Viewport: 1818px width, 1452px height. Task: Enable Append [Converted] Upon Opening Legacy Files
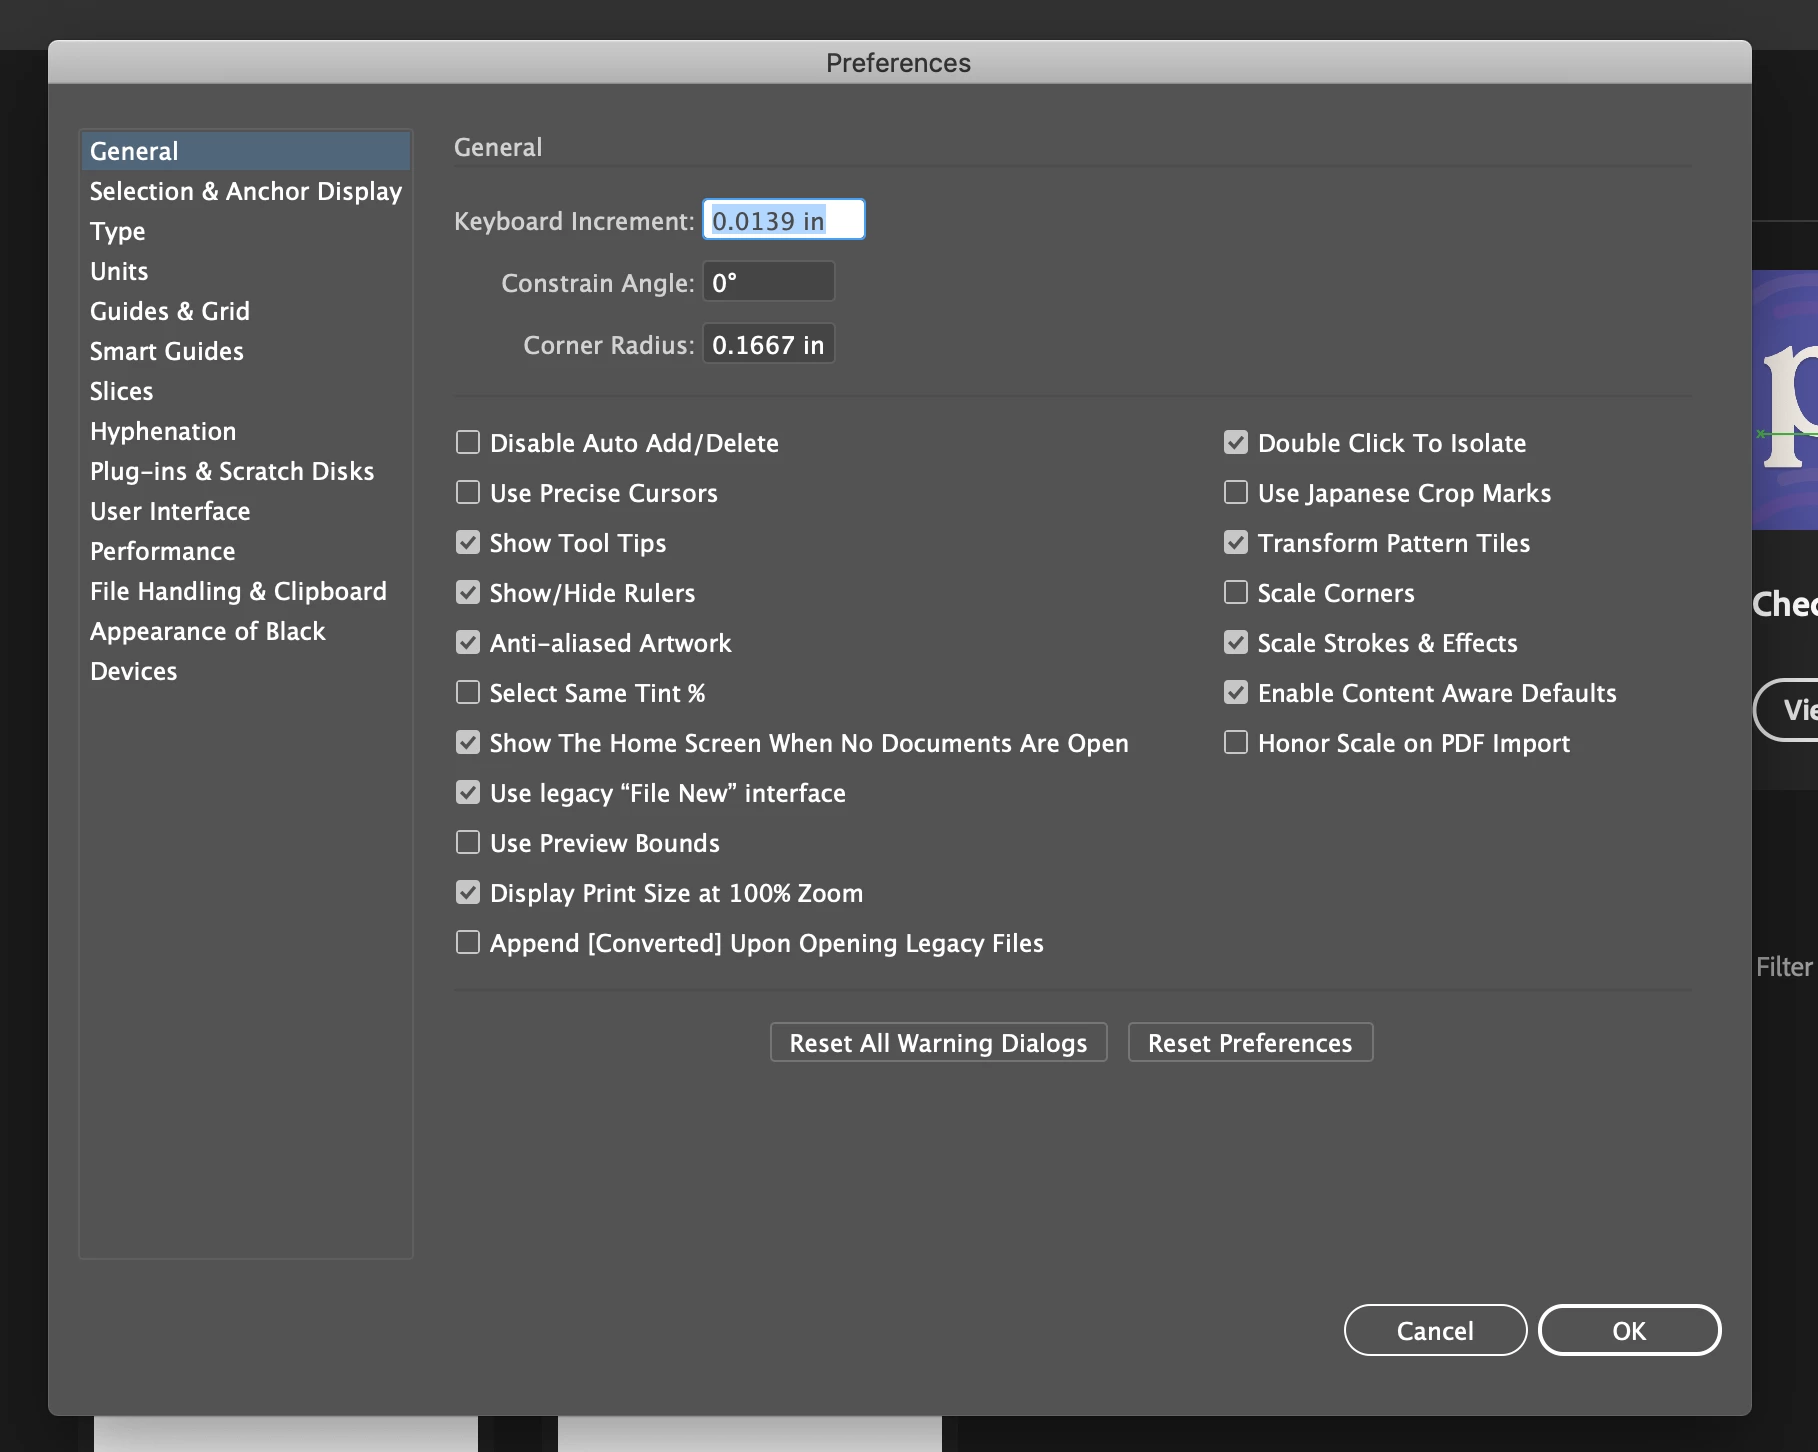pos(468,942)
